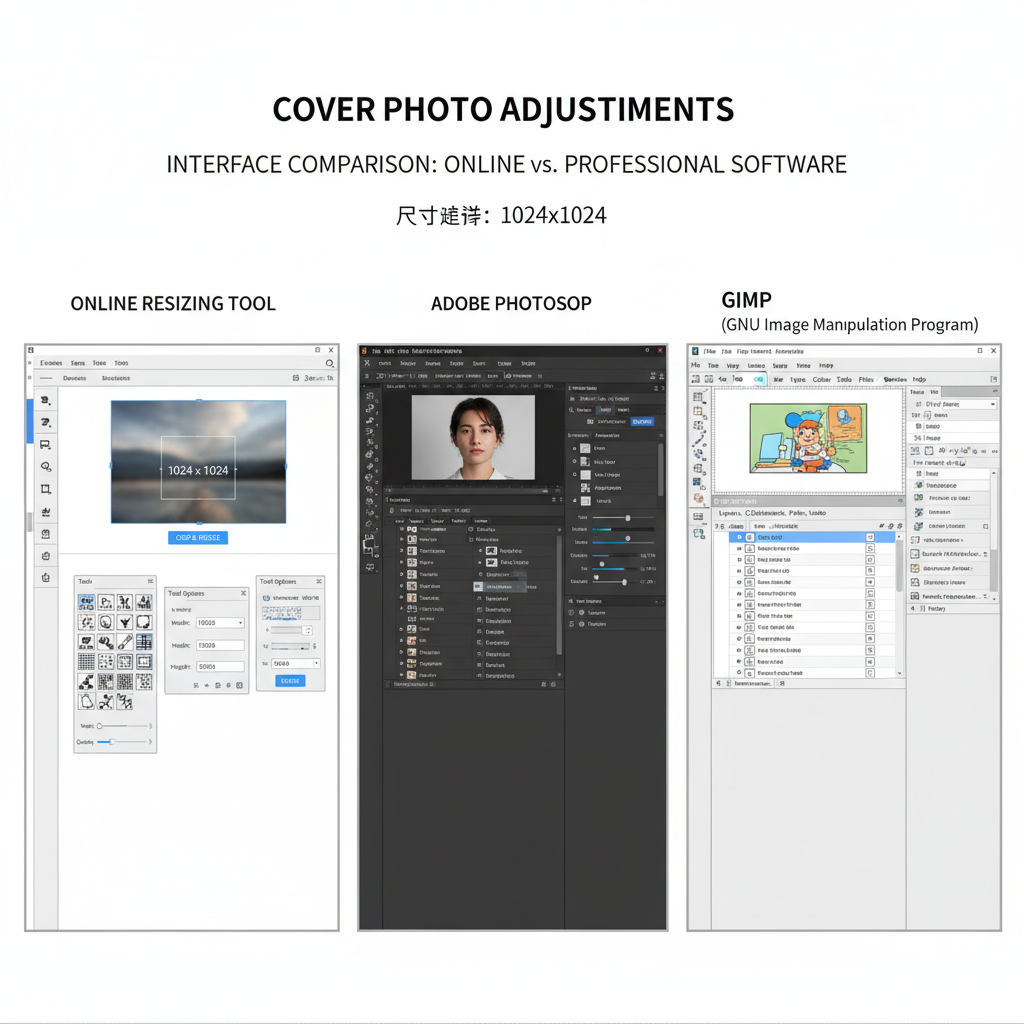This screenshot has width=1024, height=1024.
Task: Online tool: click the 1024 x 1024 crop box
Action: pos(198,468)
